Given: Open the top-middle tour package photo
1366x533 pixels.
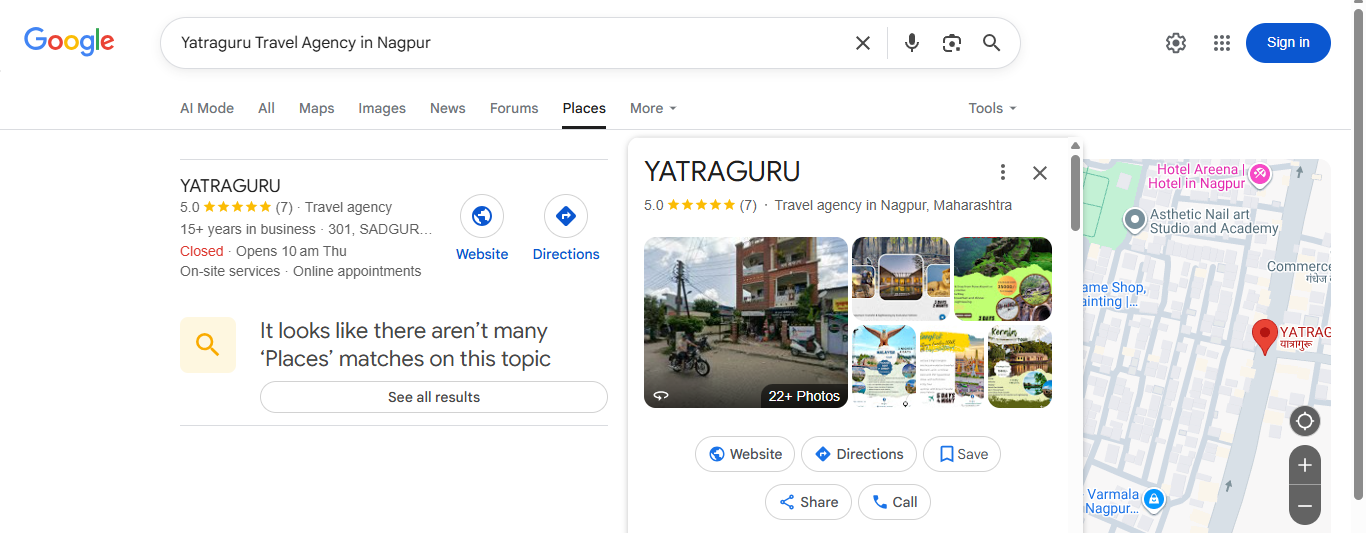Looking at the screenshot, I should click(900, 279).
